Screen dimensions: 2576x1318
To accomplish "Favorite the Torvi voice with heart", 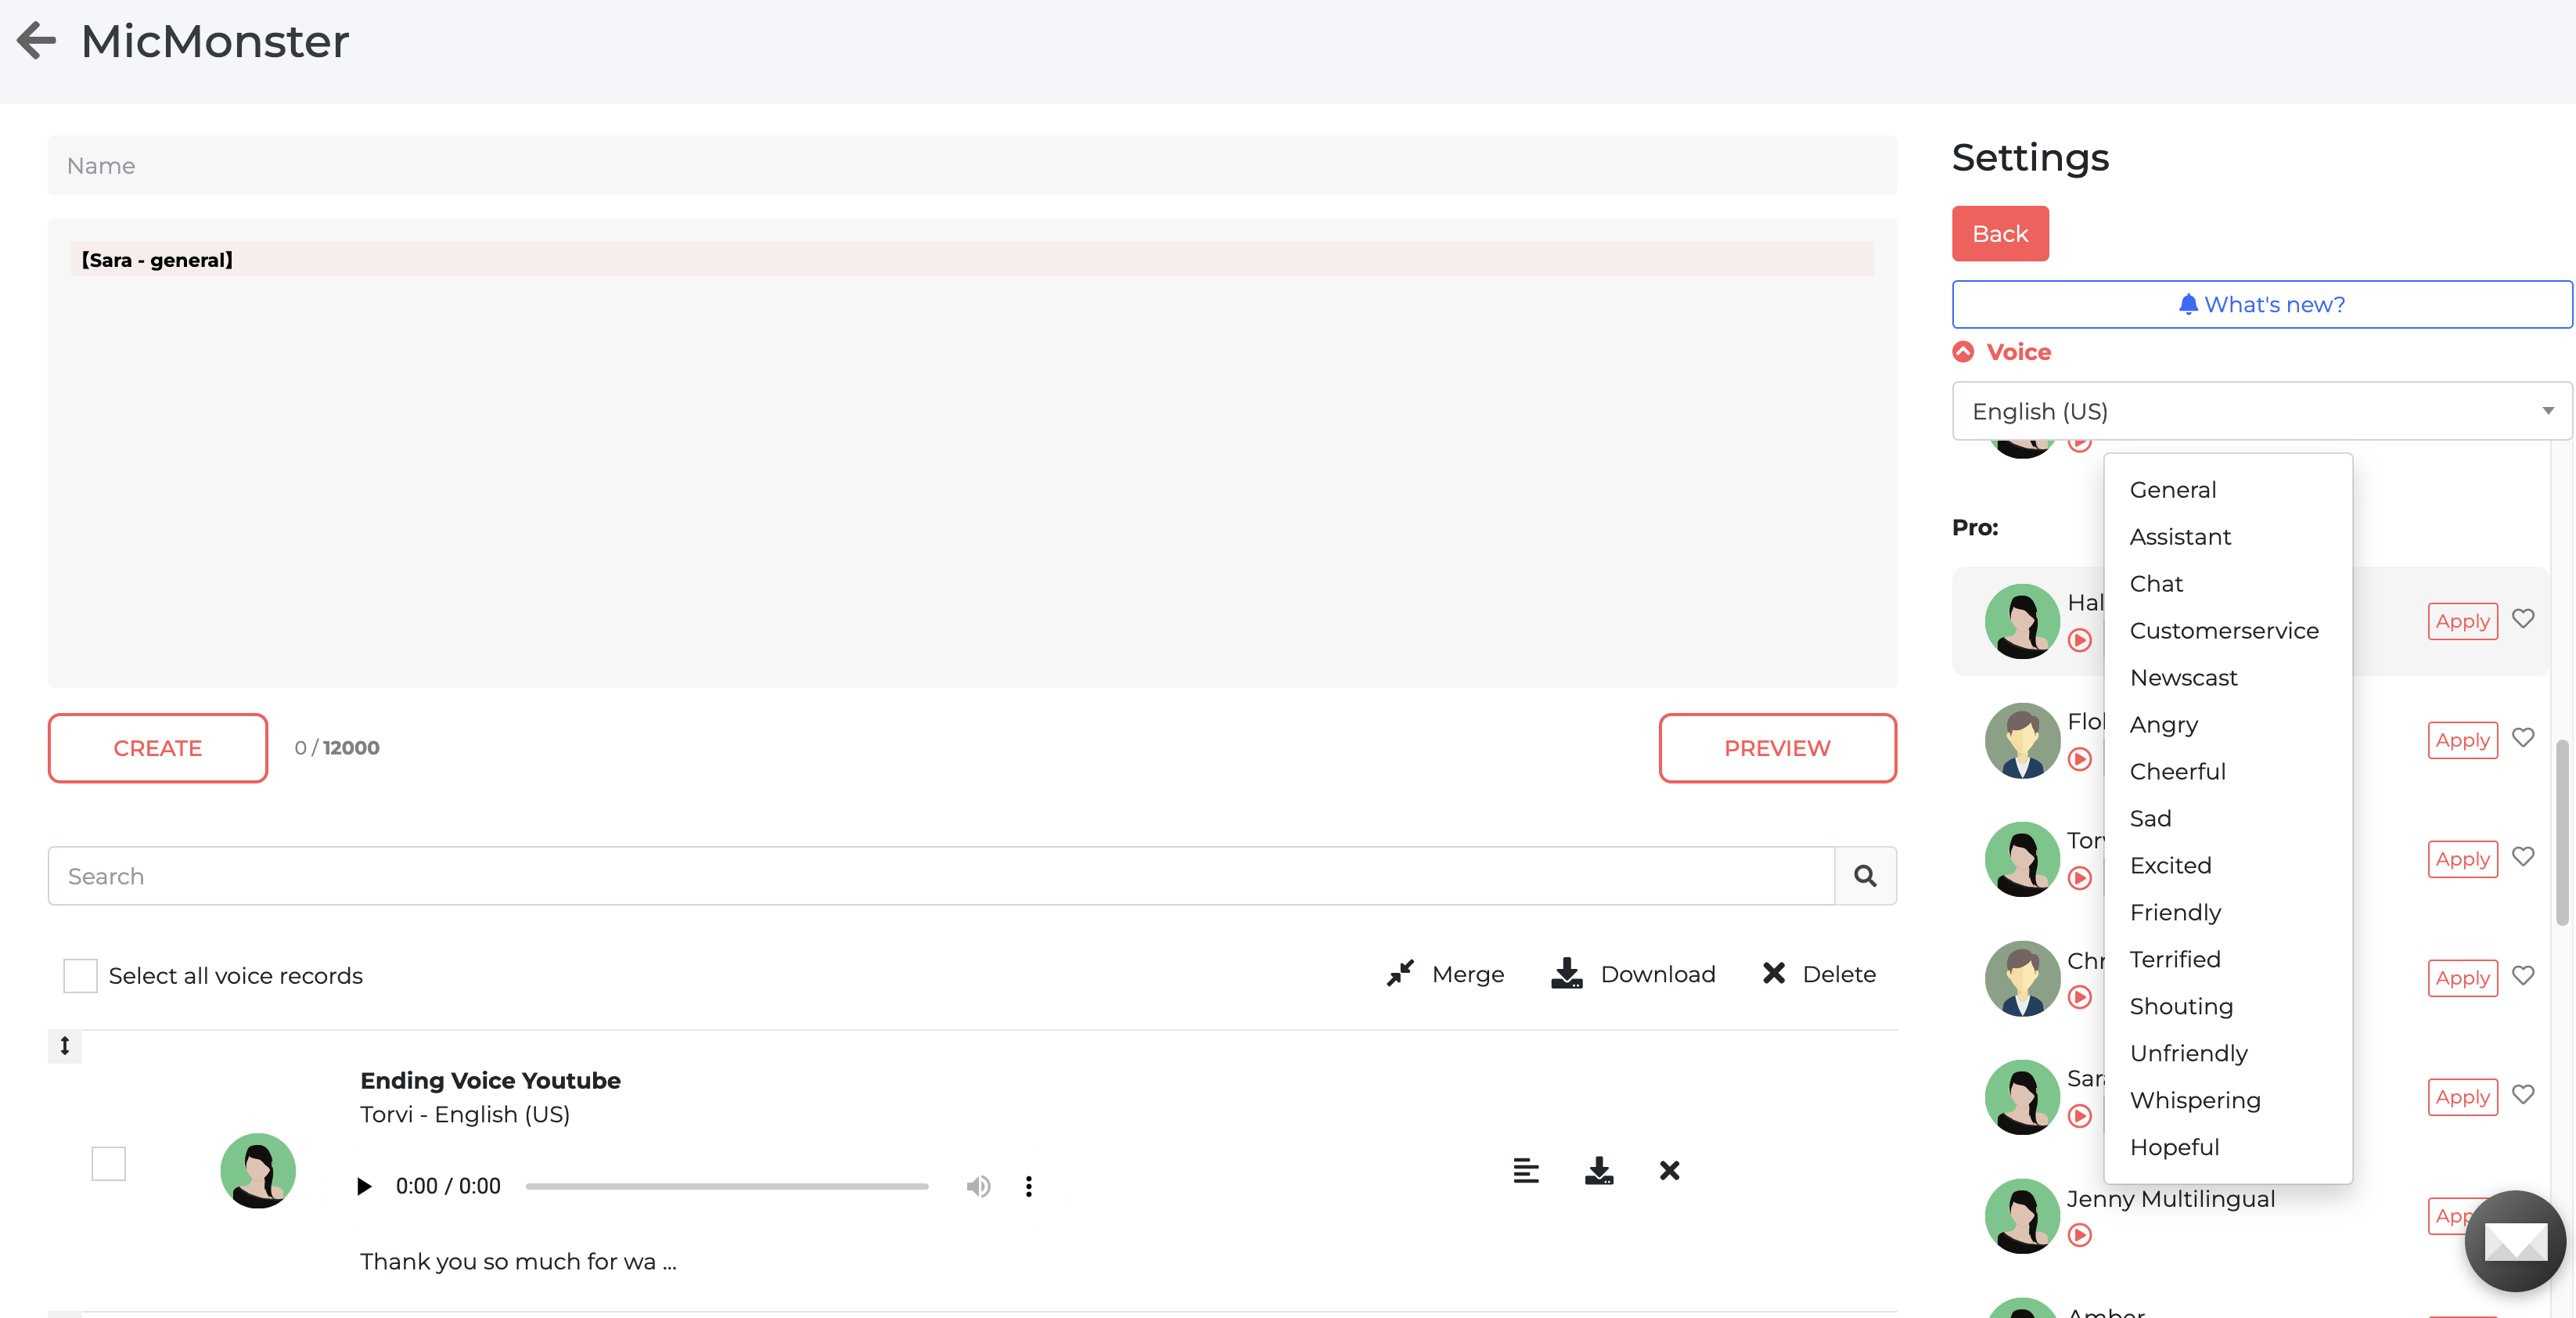I will click(x=2523, y=856).
